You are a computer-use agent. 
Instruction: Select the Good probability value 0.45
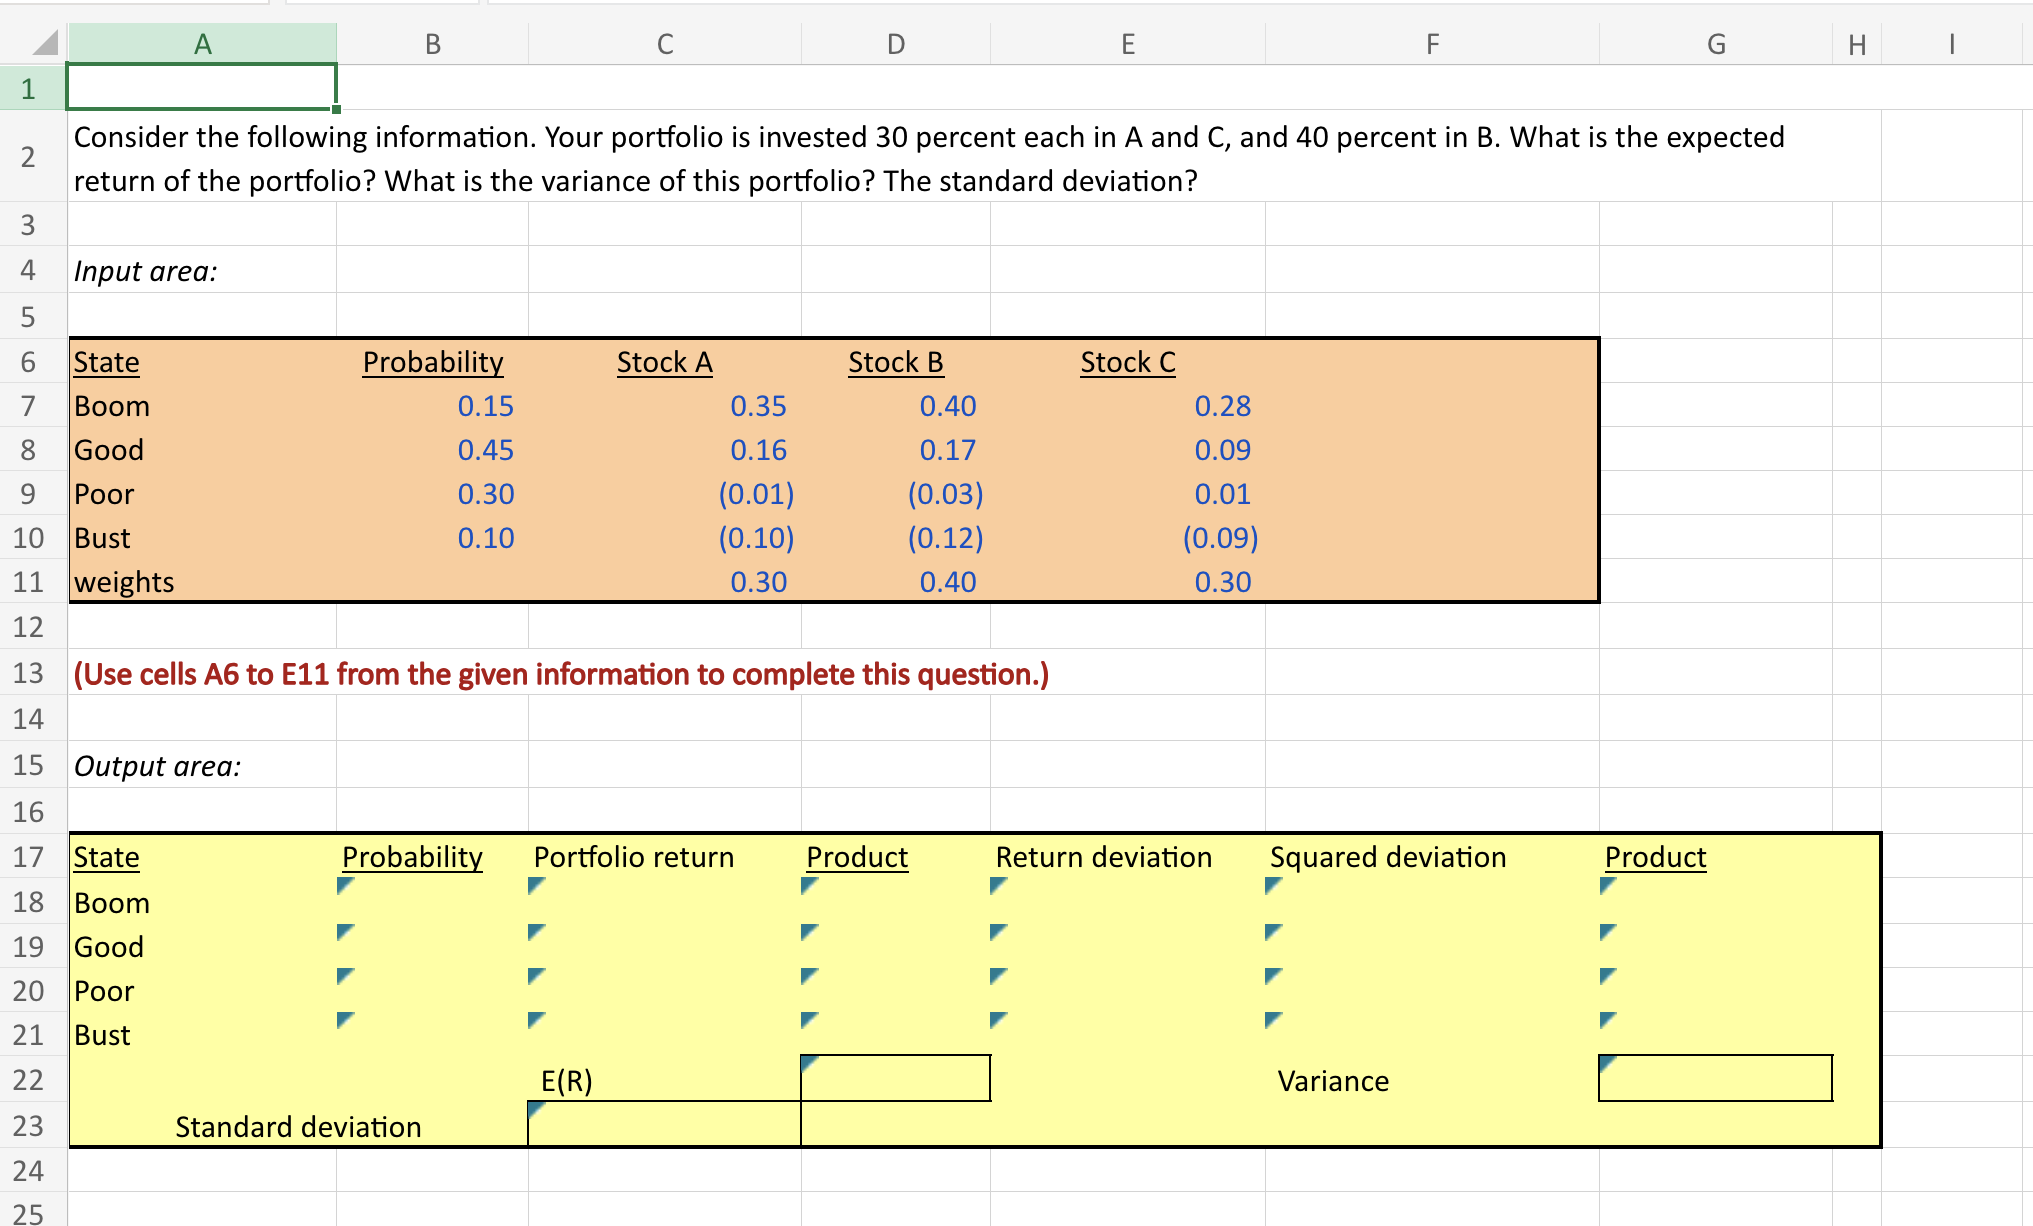(485, 450)
